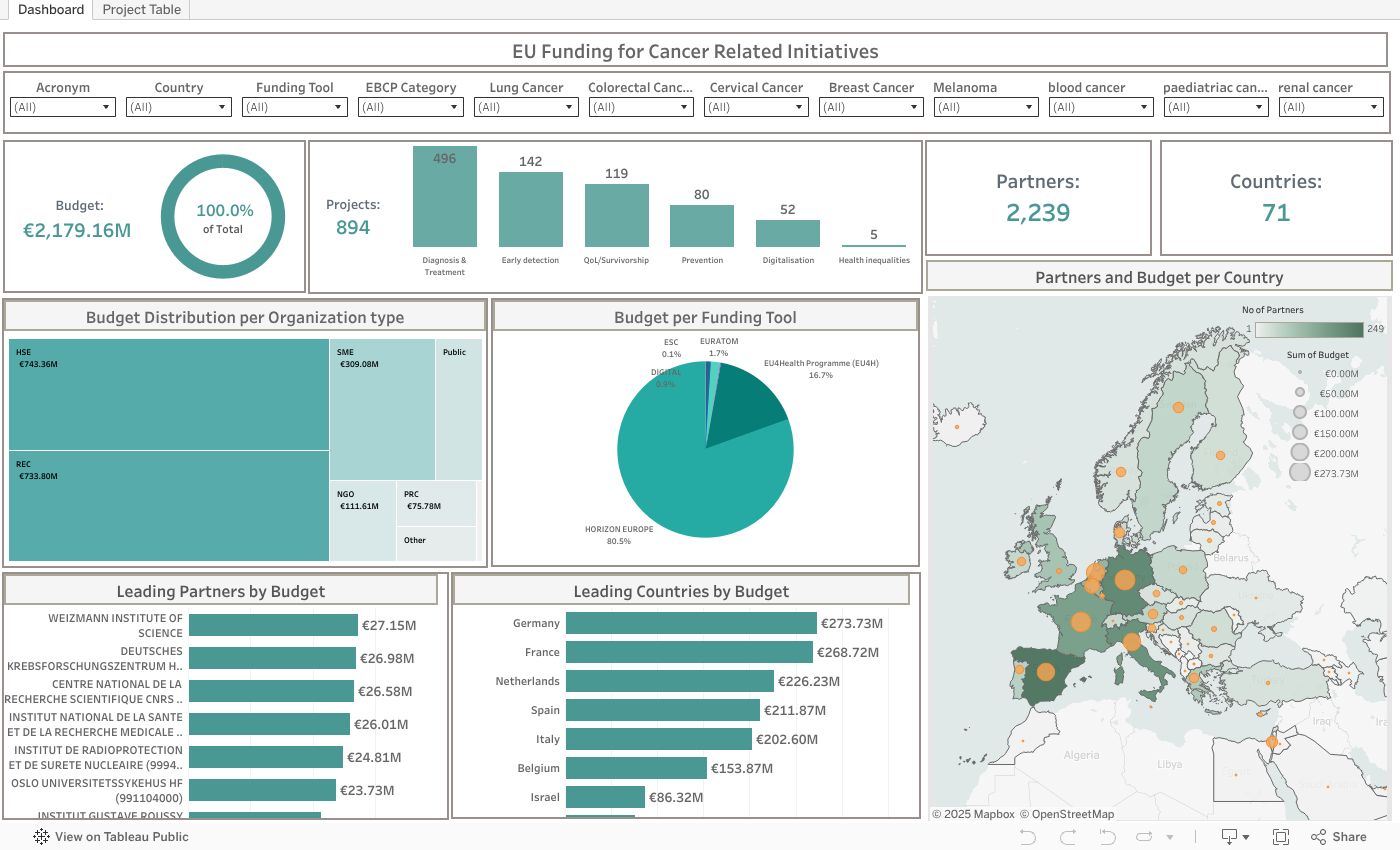Select the Dashboard tab
This screenshot has height=850, width=1400.
coord(51,10)
